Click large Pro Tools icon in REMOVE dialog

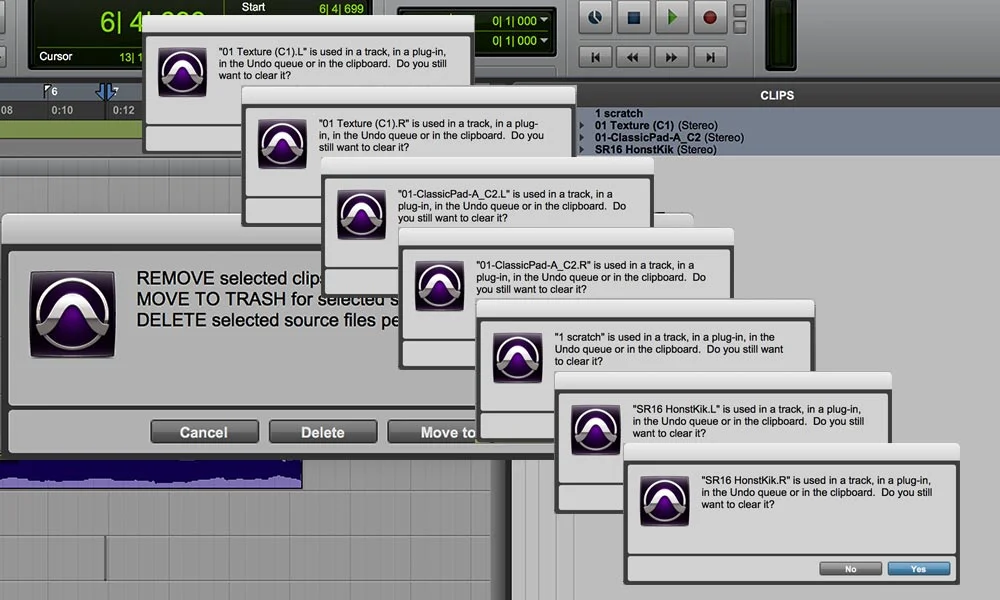tap(73, 314)
